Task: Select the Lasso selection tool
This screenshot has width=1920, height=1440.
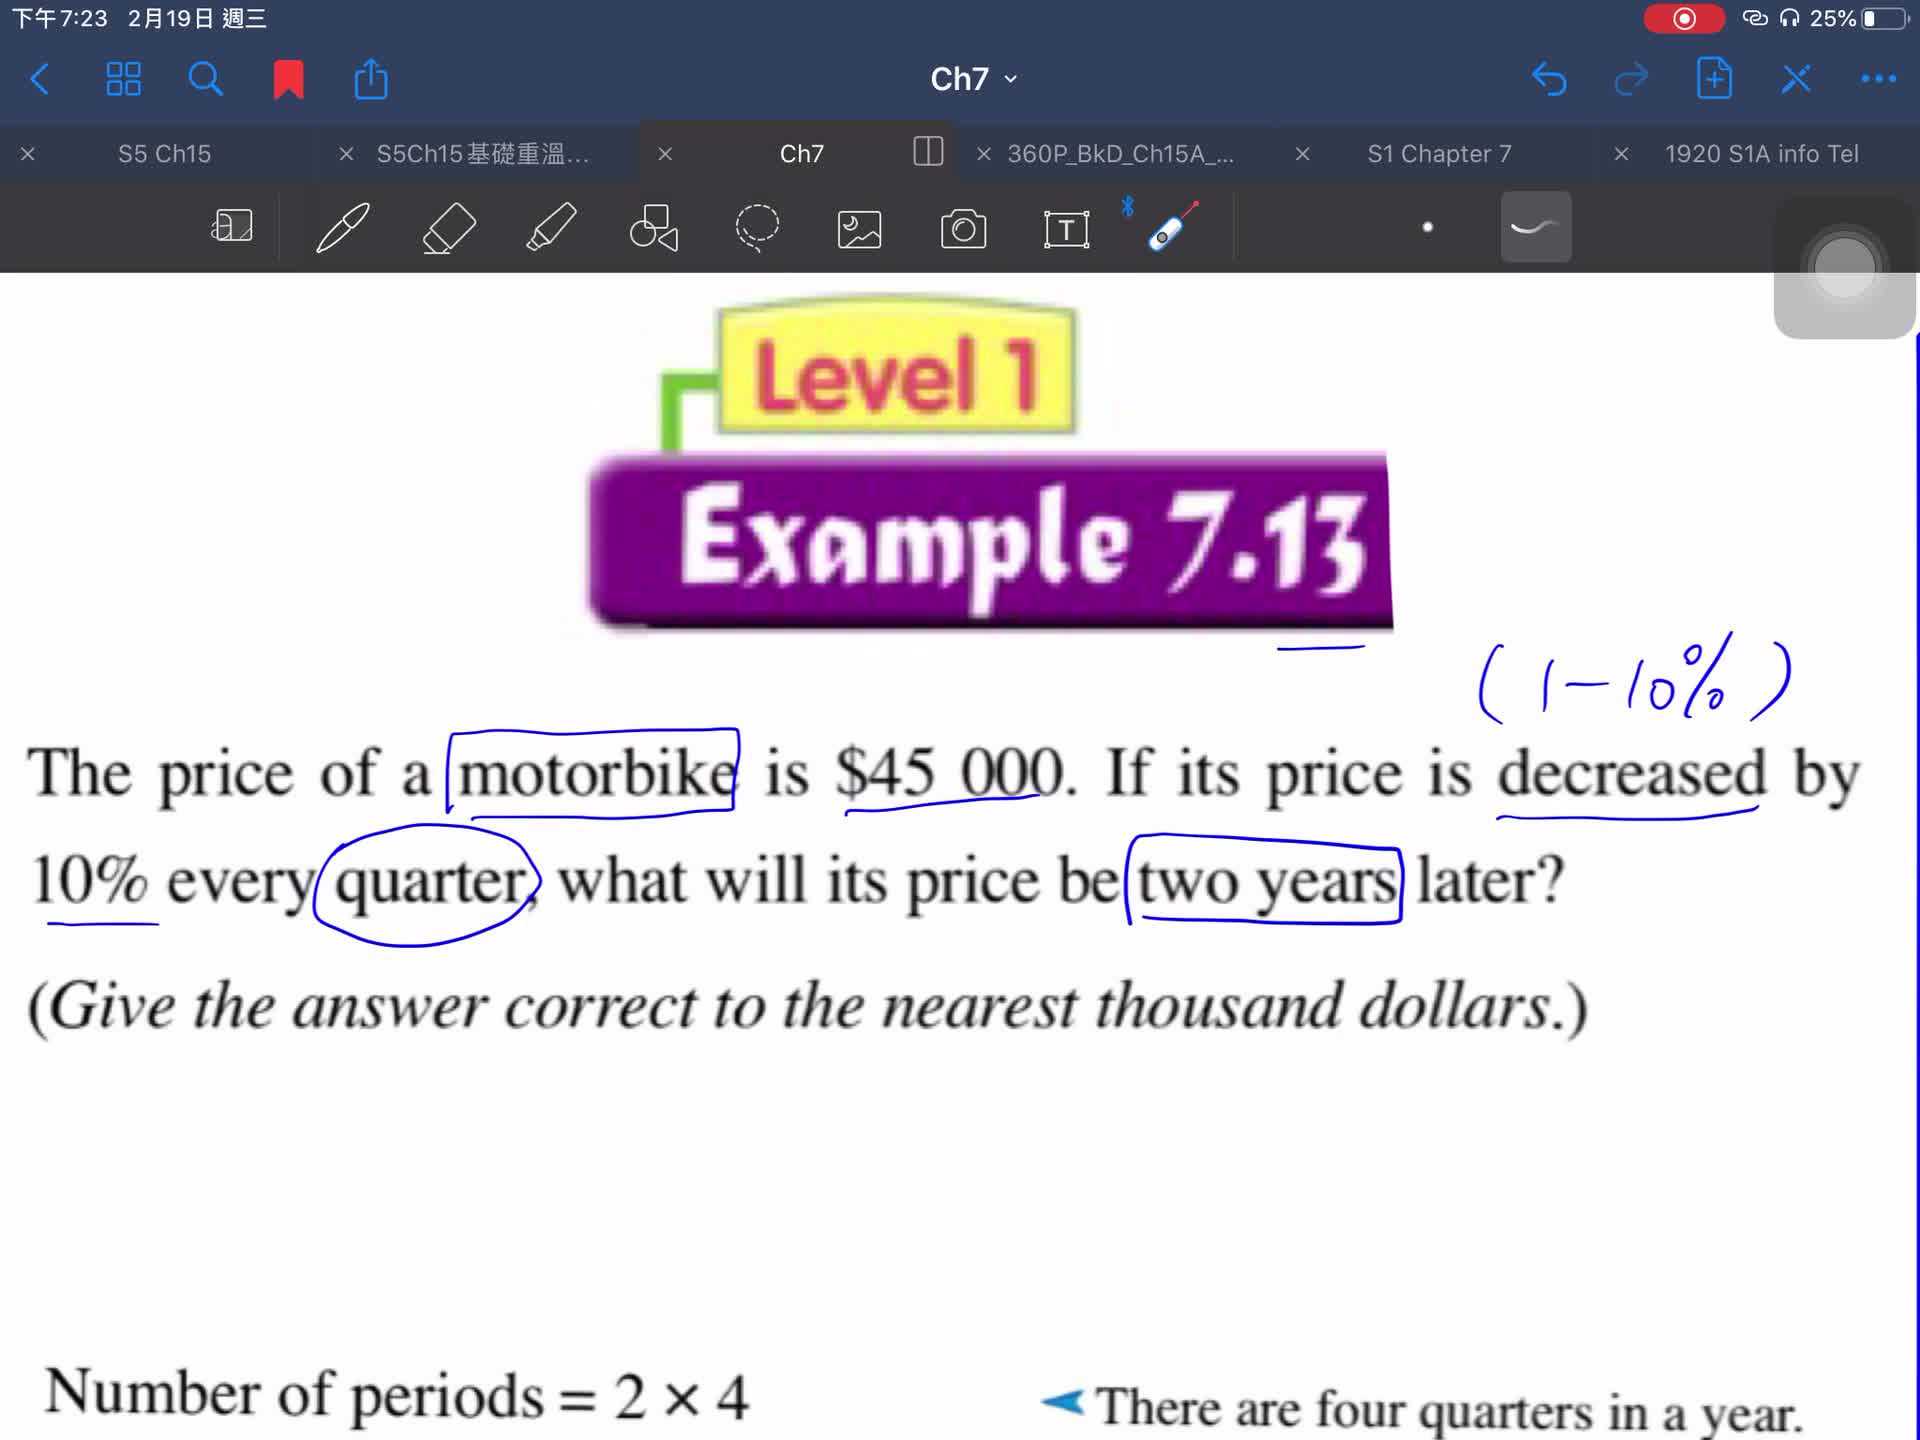Action: pyautogui.click(x=757, y=228)
